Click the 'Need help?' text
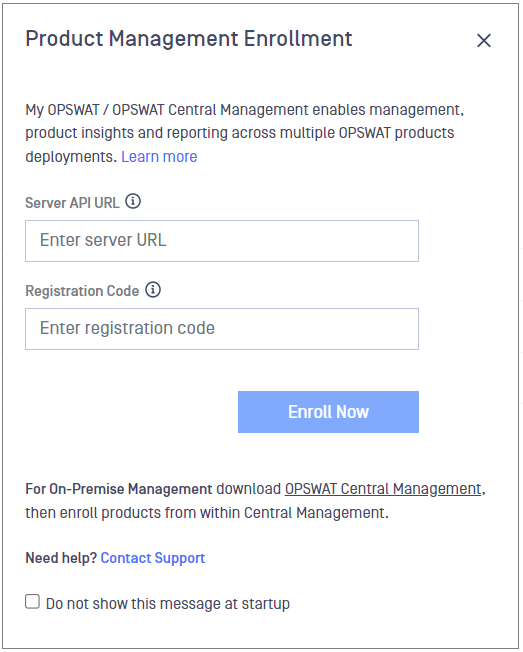The width and height of the screenshot is (523, 652). pyautogui.click(x=61, y=558)
